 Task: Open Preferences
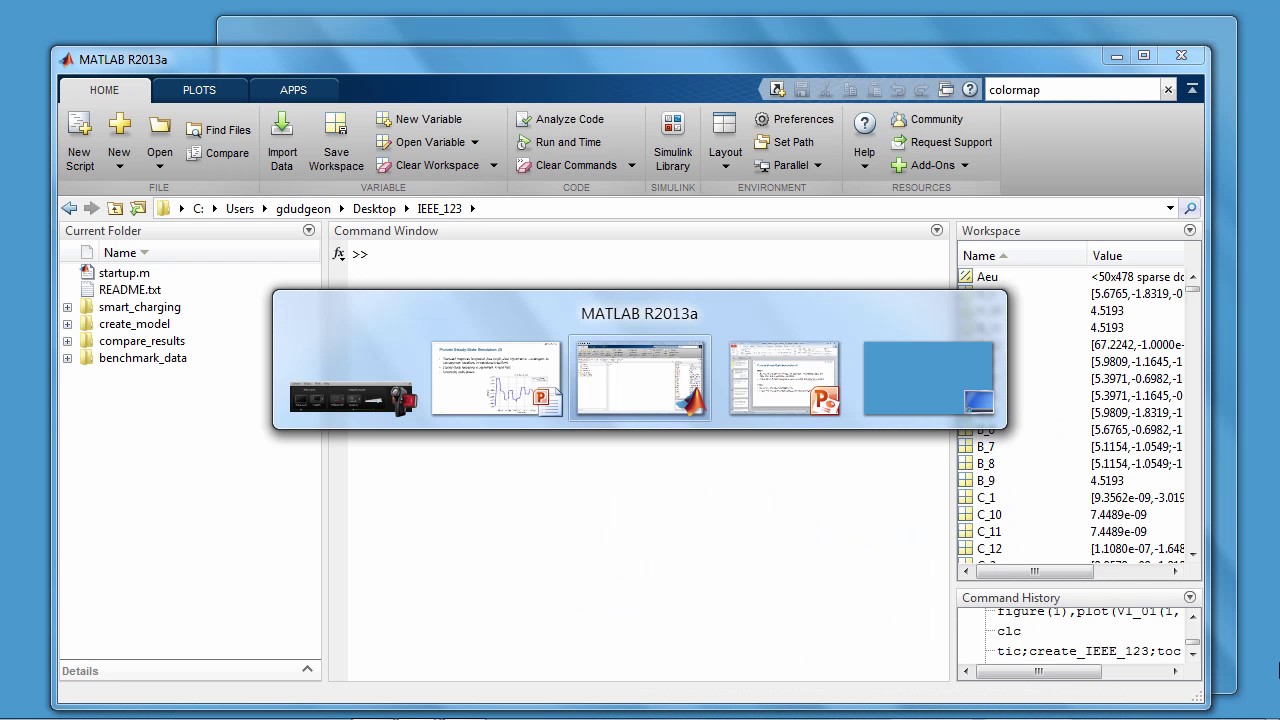point(794,119)
